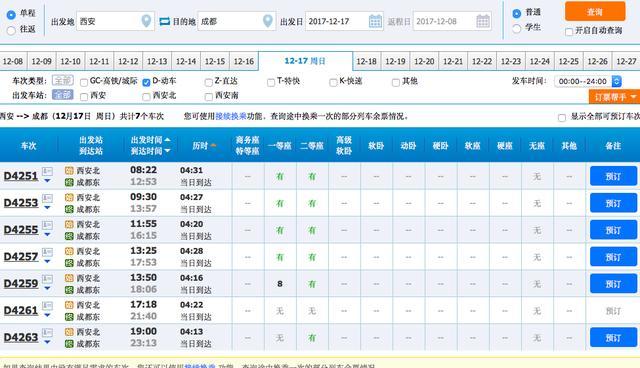Select the 普通 ticket type radio
640x368 pixels.
click(516, 13)
